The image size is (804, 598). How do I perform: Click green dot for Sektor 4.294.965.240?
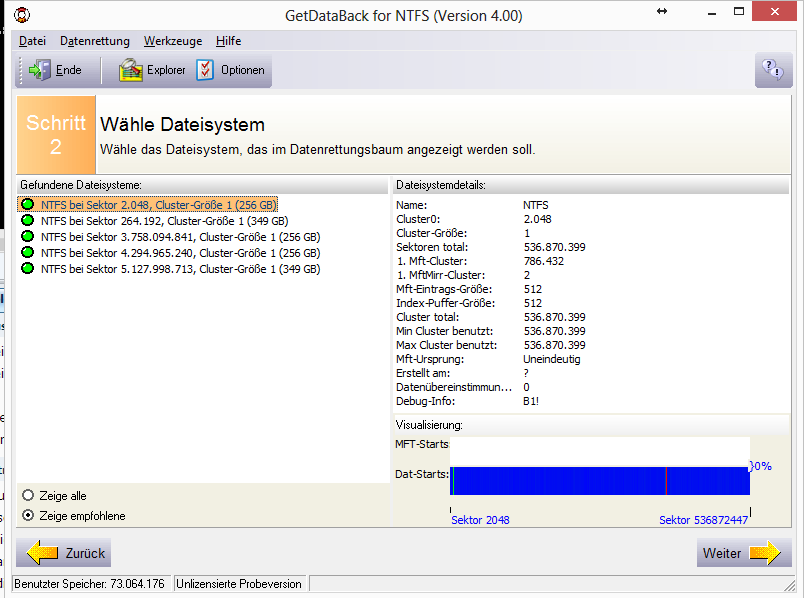coord(27,252)
